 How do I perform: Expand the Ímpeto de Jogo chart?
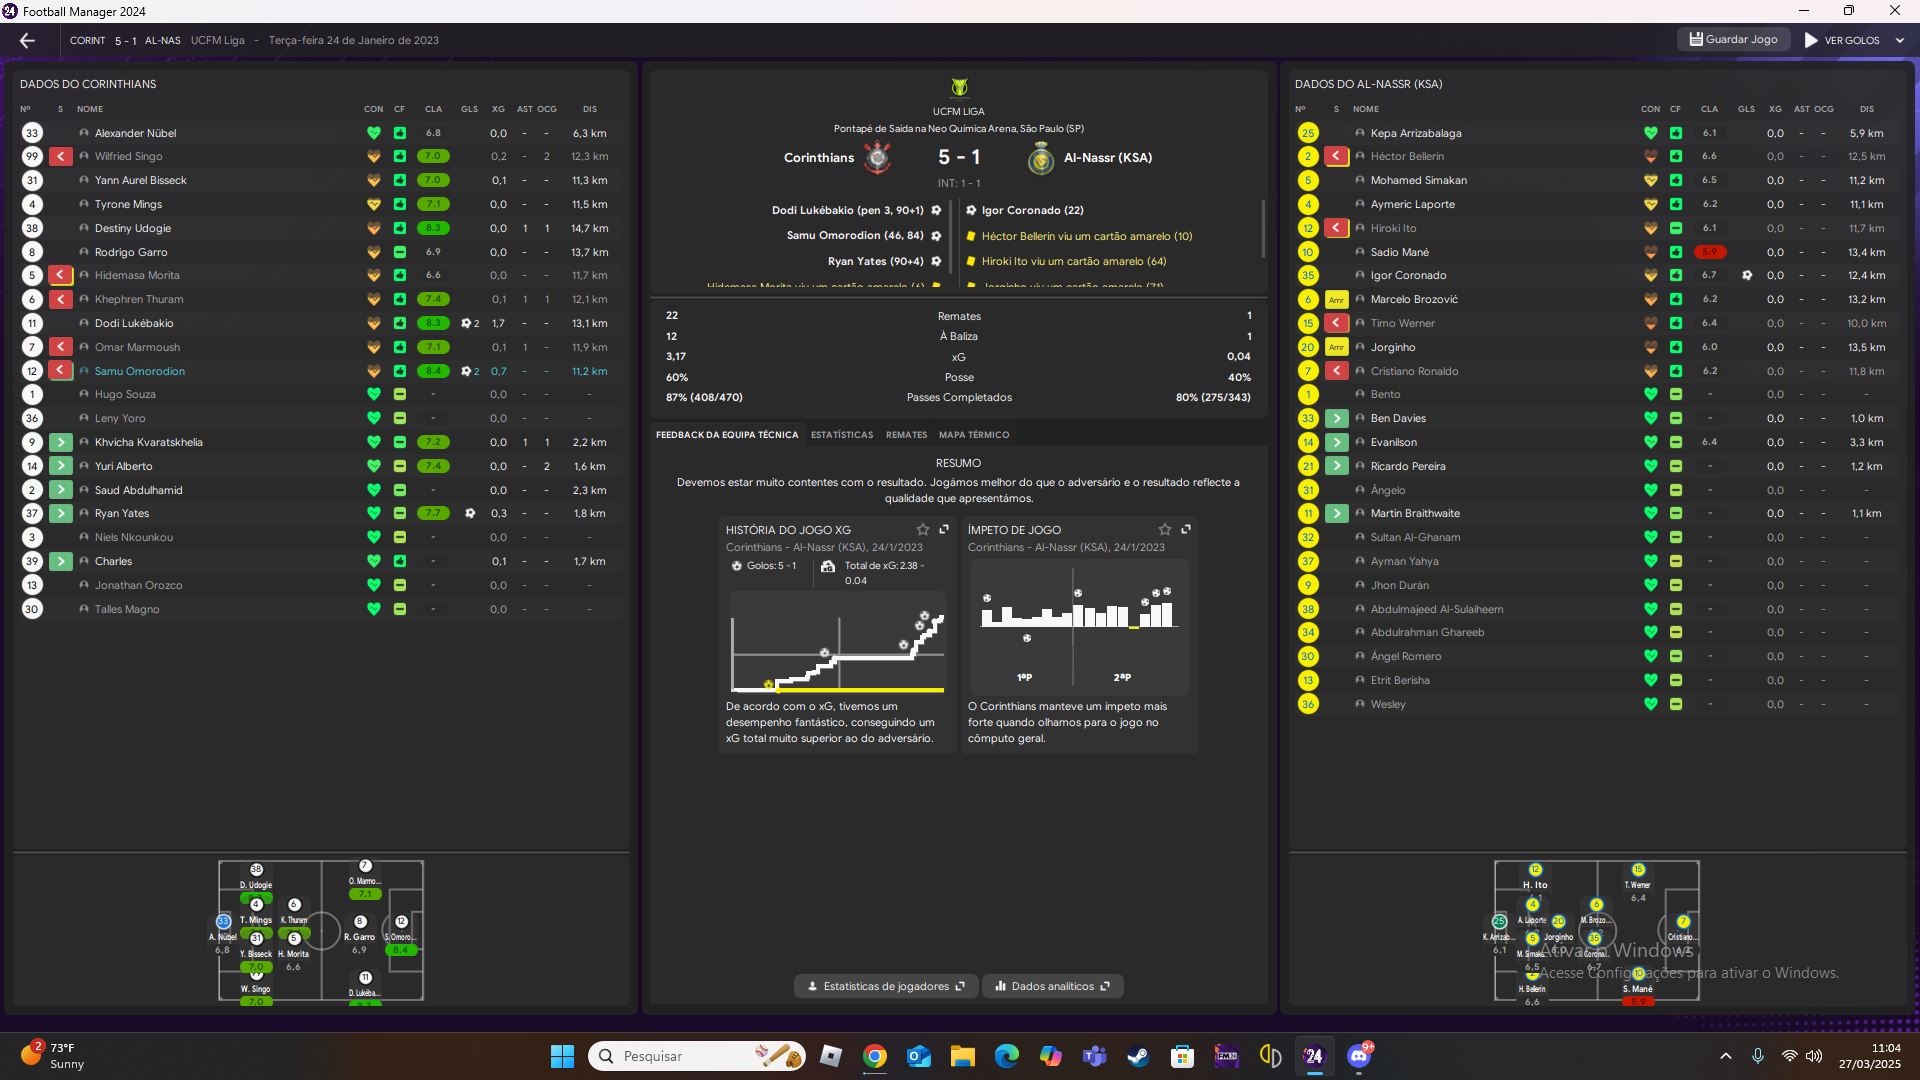pyautogui.click(x=1186, y=529)
